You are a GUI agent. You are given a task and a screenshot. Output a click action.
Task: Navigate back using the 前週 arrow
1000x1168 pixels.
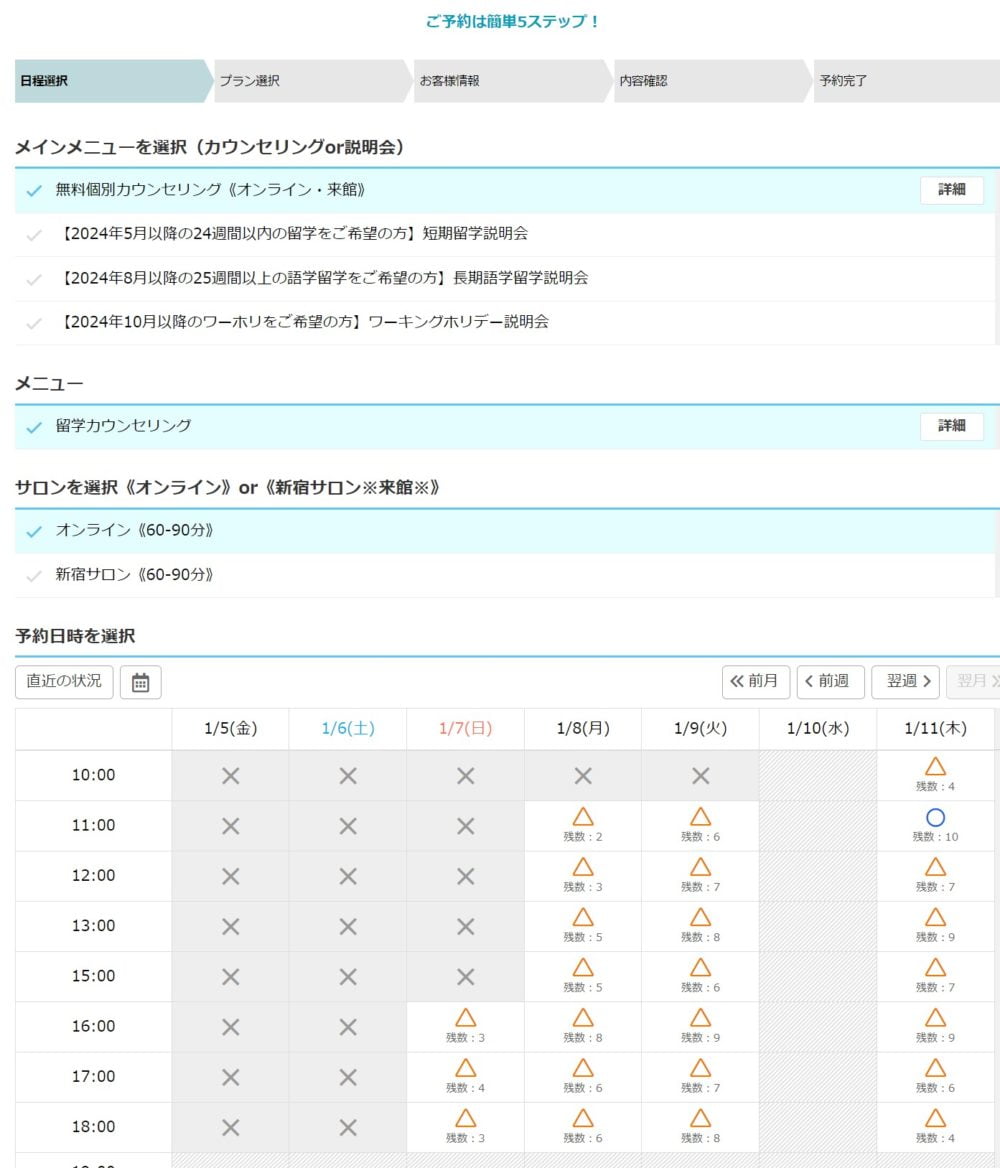coord(829,682)
